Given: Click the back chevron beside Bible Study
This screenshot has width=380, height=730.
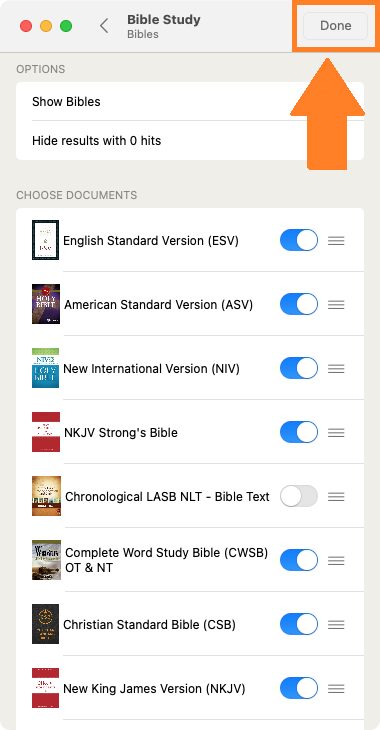Looking at the screenshot, I should click(104, 26).
